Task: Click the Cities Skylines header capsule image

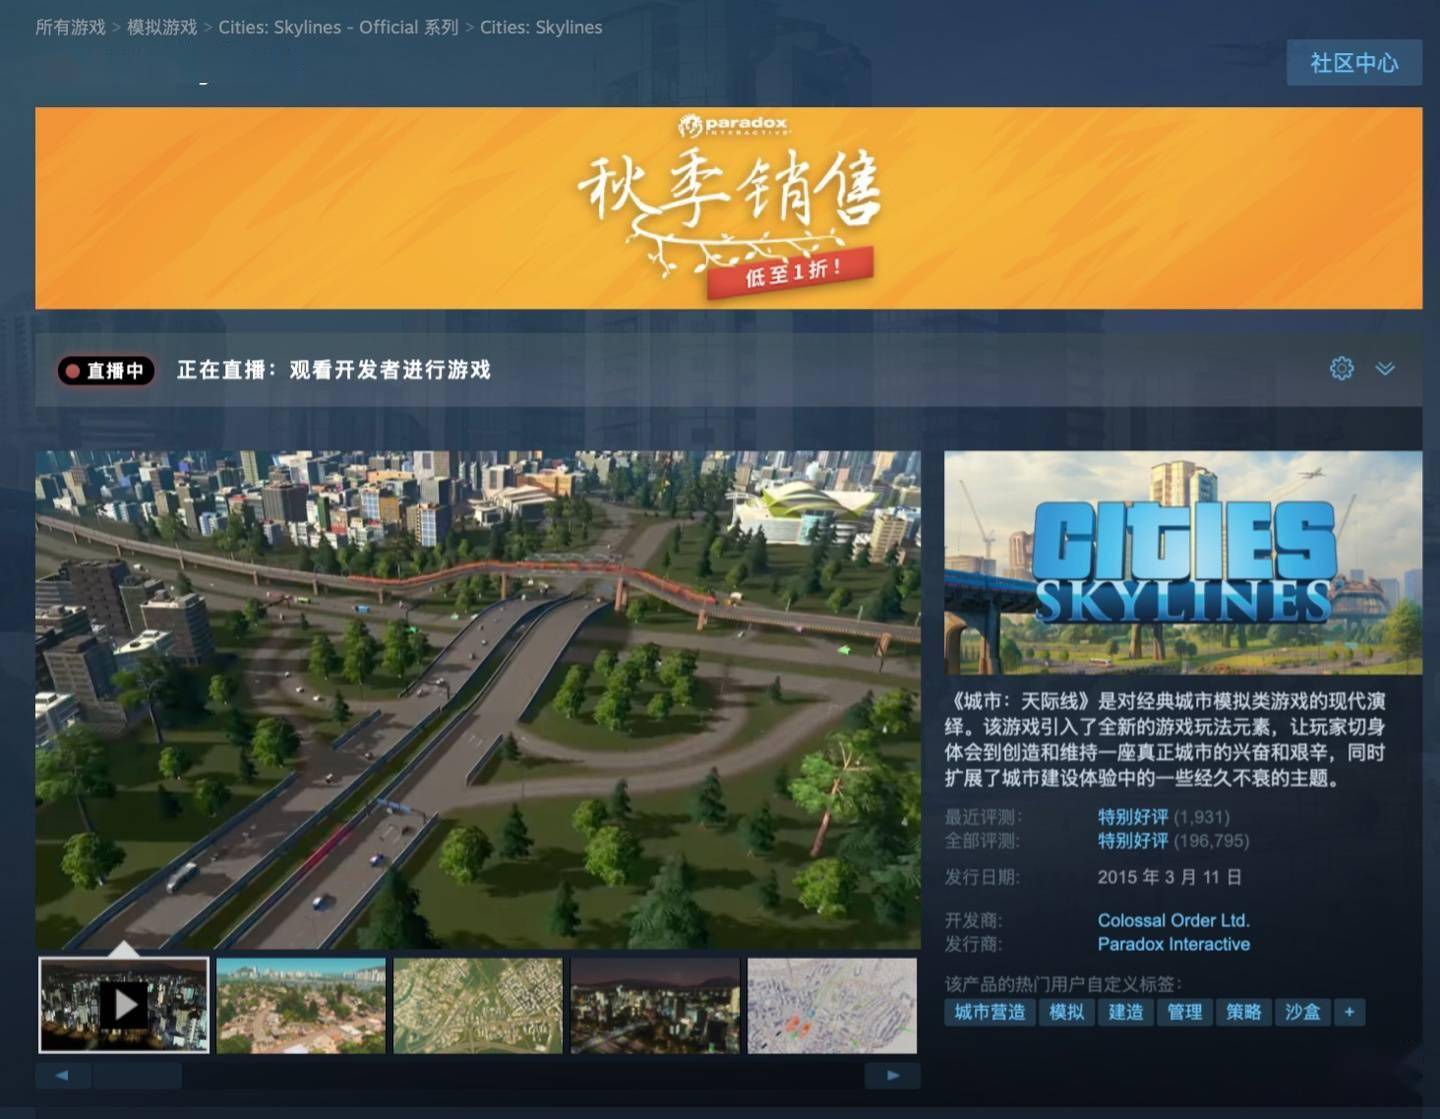Action: click(x=1183, y=562)
